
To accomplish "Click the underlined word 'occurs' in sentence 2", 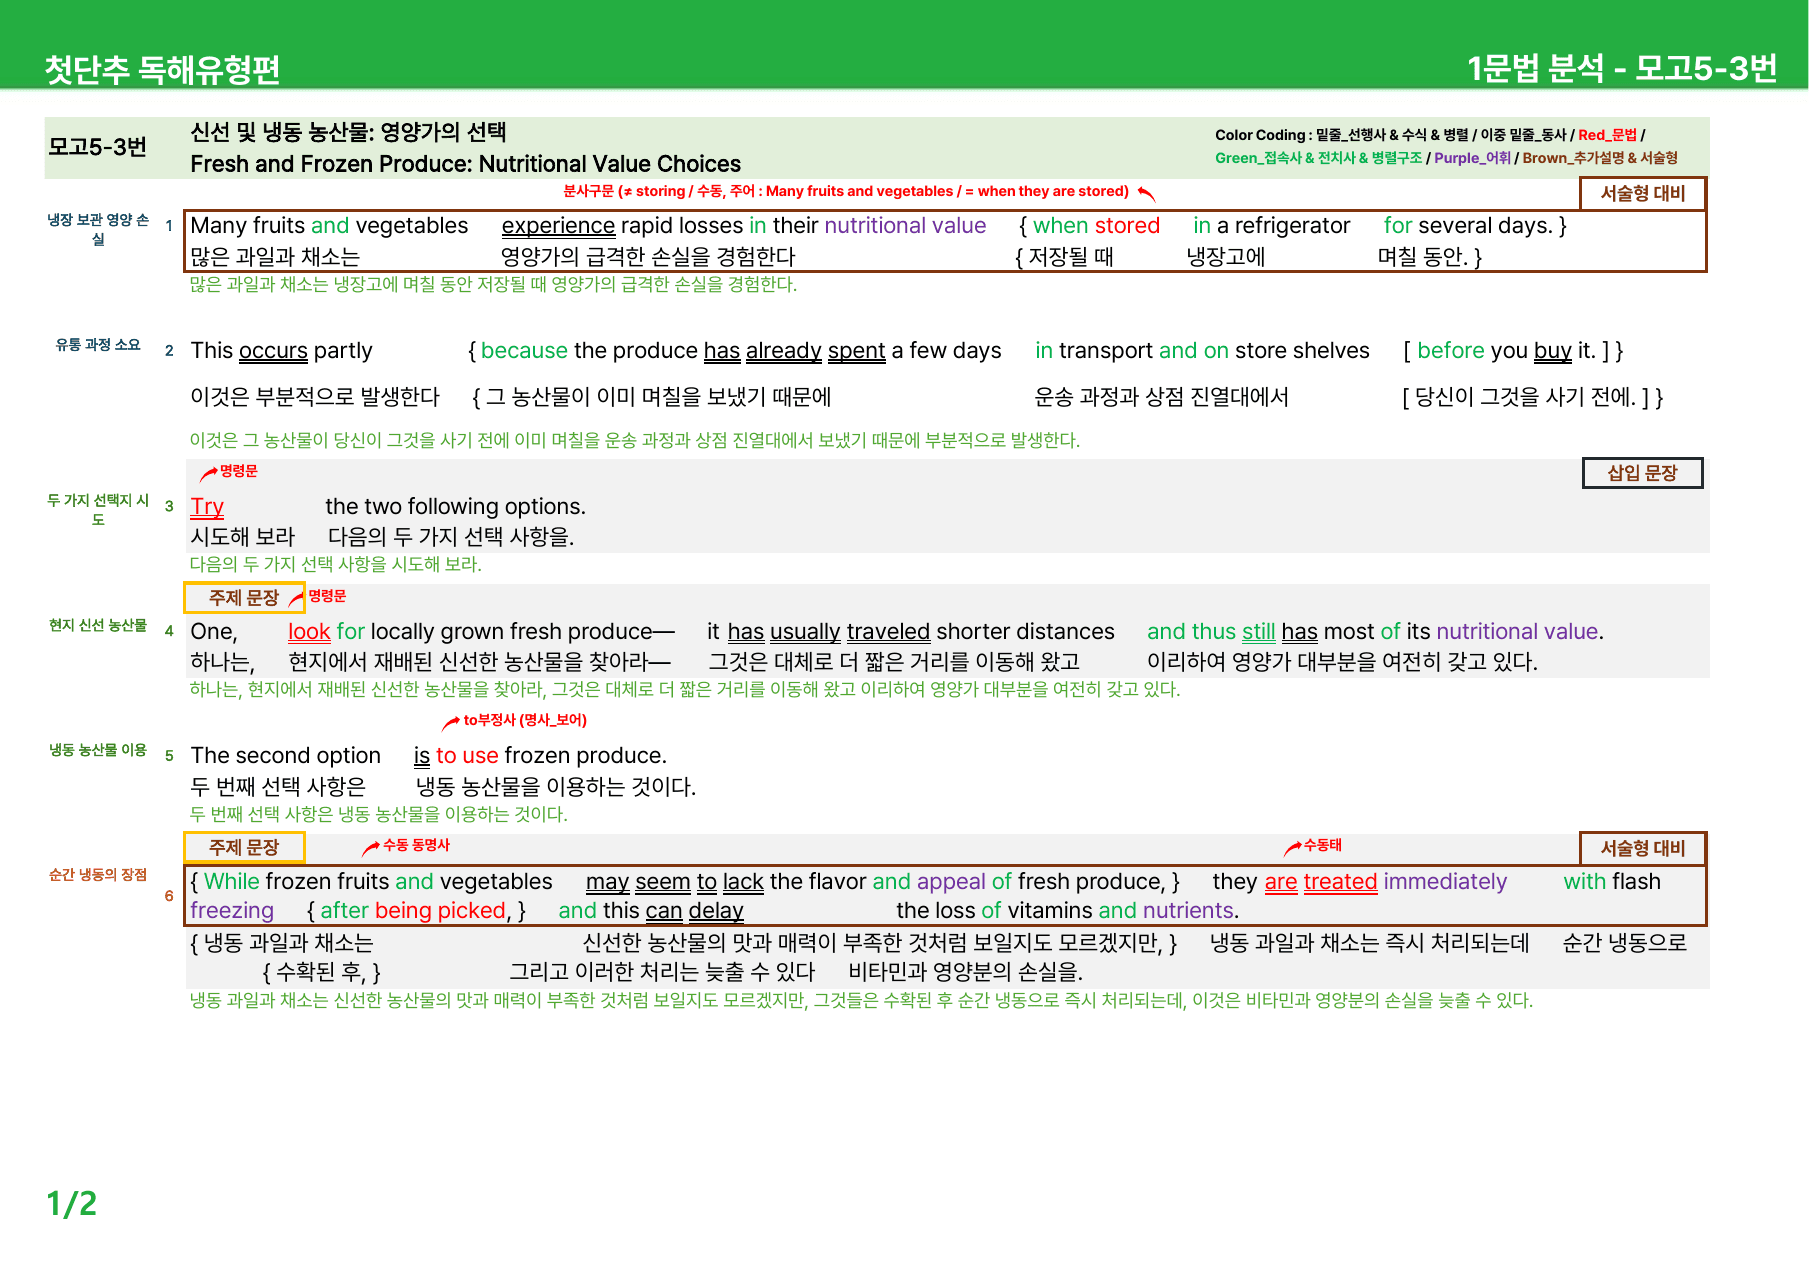I will pos(273,351).
